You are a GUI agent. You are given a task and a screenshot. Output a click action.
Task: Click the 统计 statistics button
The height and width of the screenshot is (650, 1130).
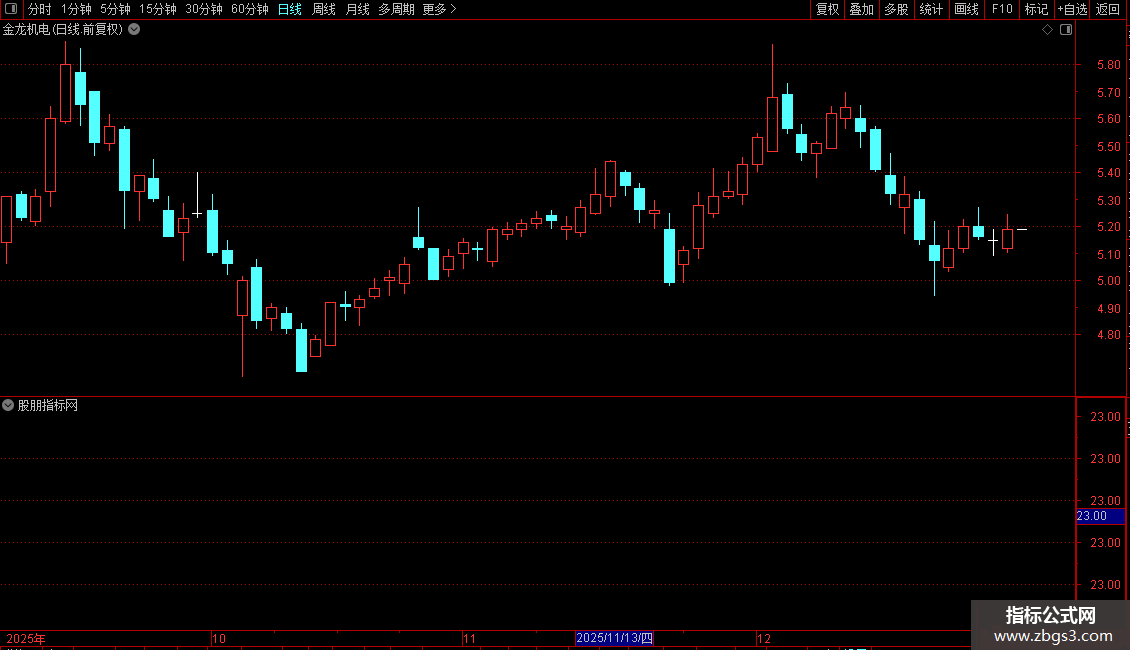tap(931, 9)
